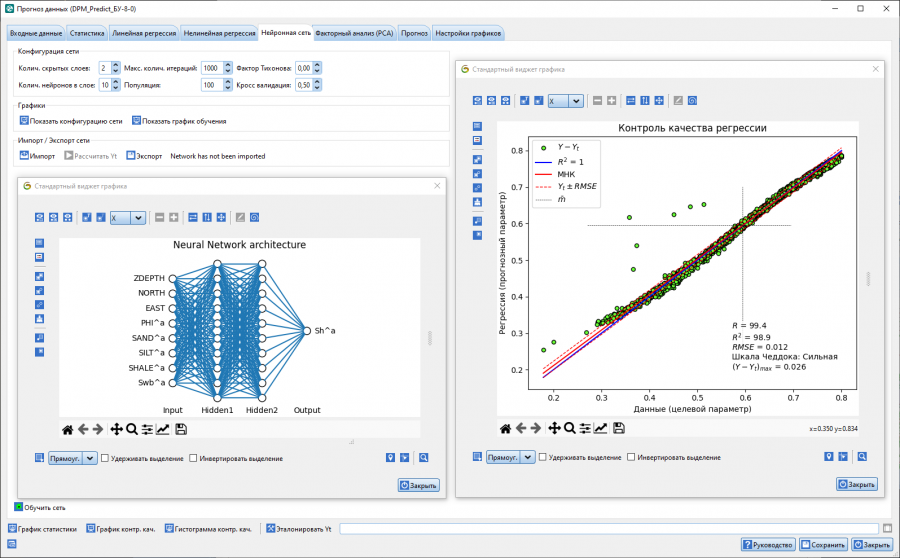Click back arrow under Neural Network architecture plot

pos(84,429)
